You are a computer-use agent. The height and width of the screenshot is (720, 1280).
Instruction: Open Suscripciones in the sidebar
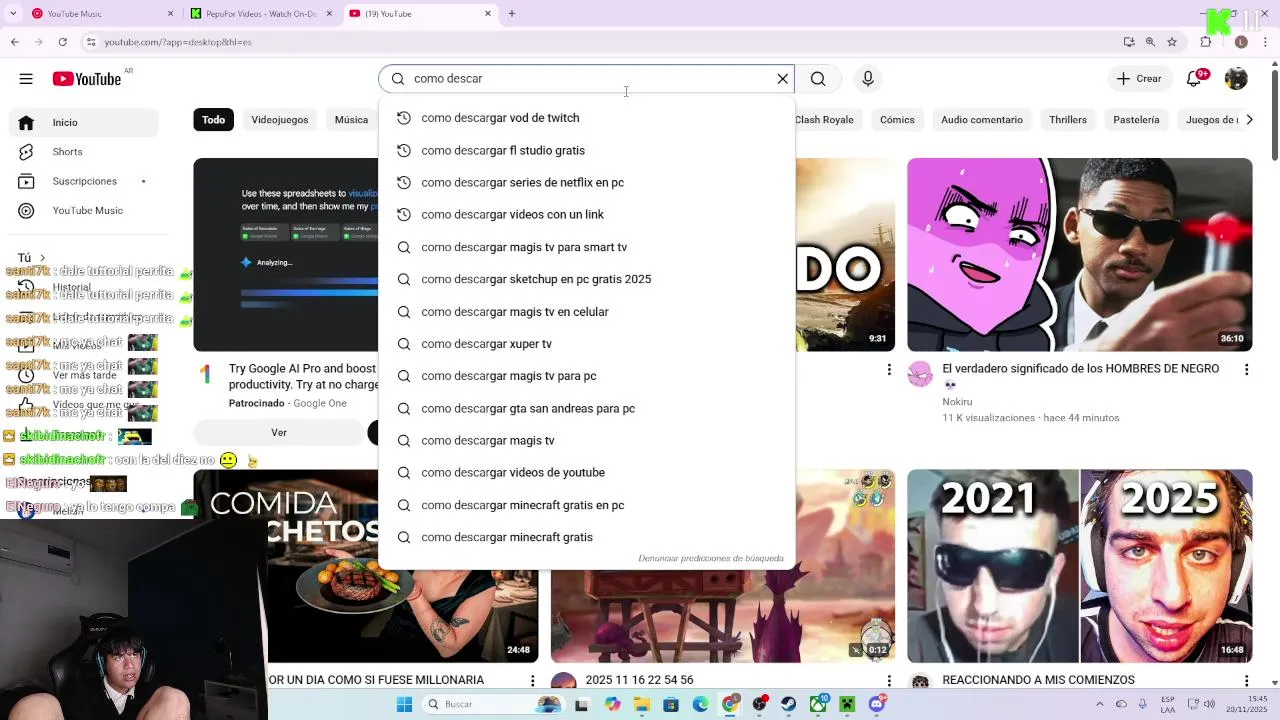pyautogui.click(x=84, y=181)
